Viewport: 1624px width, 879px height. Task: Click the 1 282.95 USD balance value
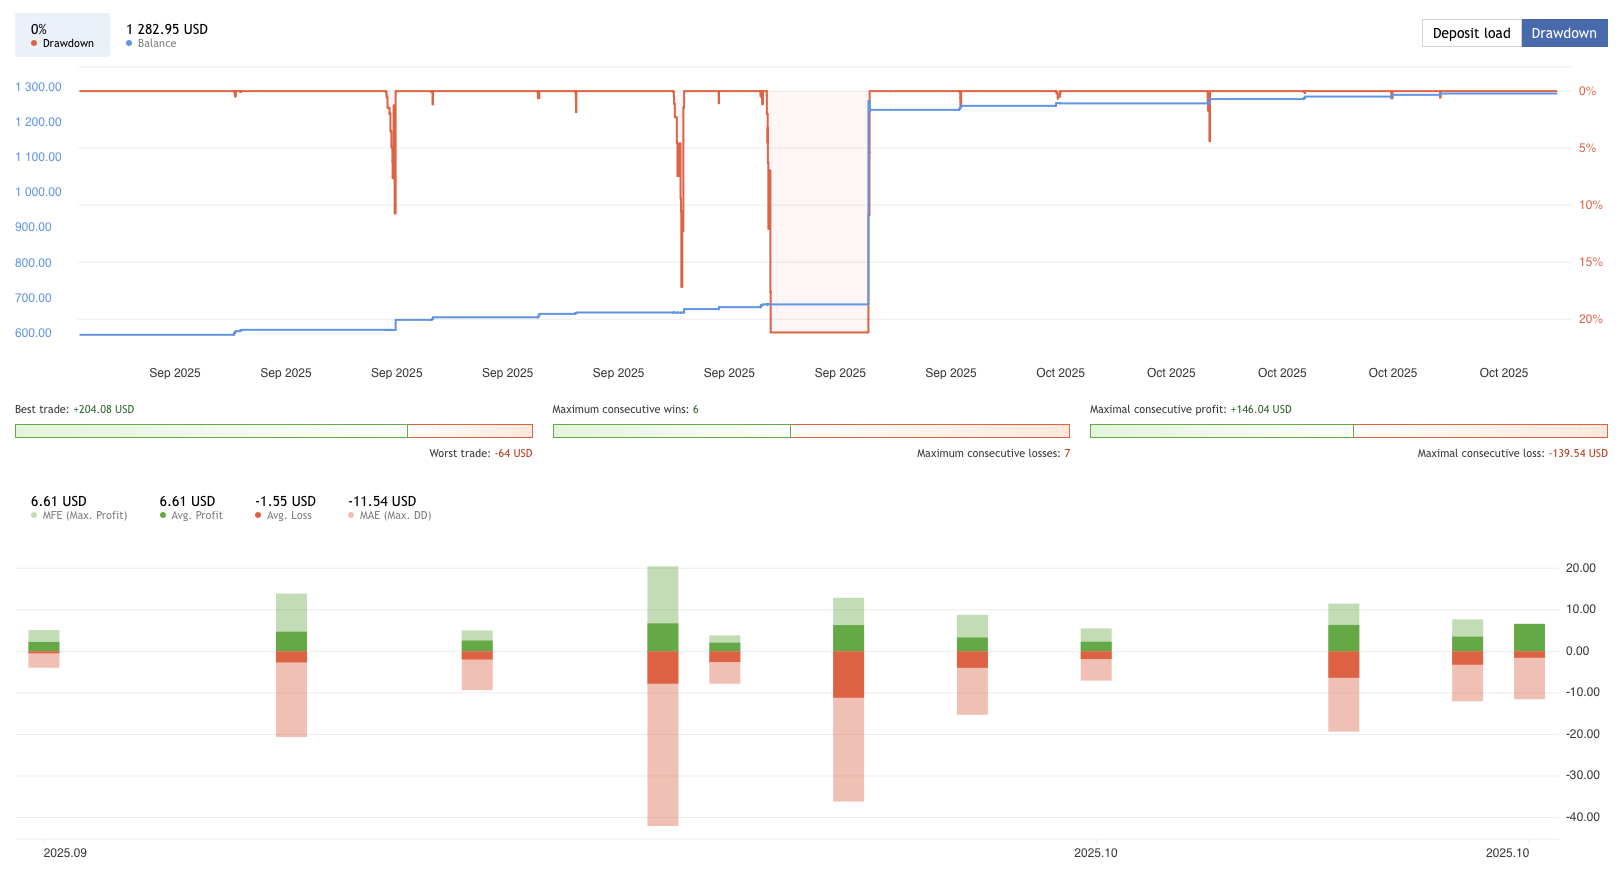167,29
